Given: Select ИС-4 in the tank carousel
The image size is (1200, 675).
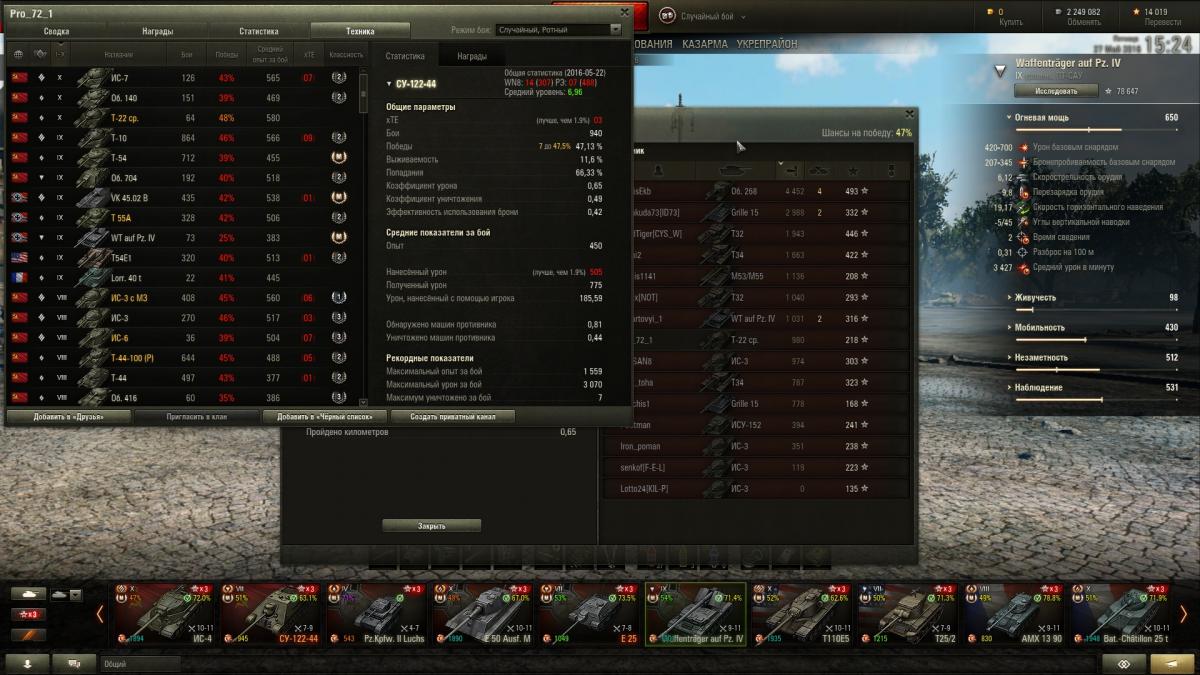Looking at the screenshot, I should point(163,613).
